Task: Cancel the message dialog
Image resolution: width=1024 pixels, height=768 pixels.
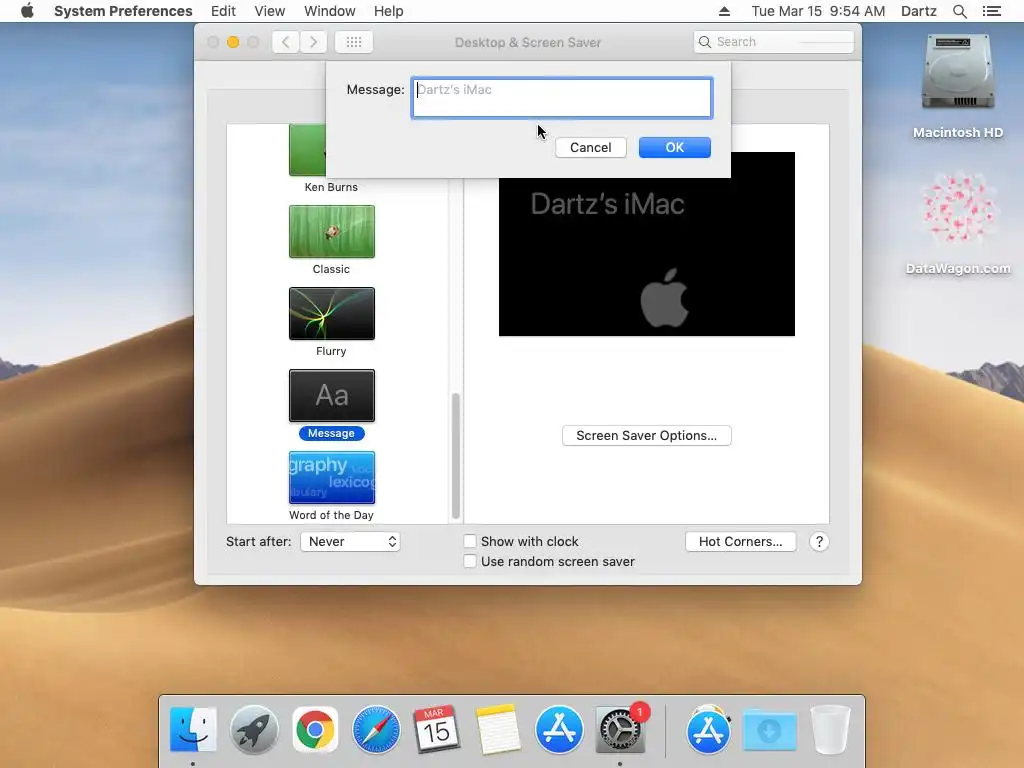Action: (590, 148)
